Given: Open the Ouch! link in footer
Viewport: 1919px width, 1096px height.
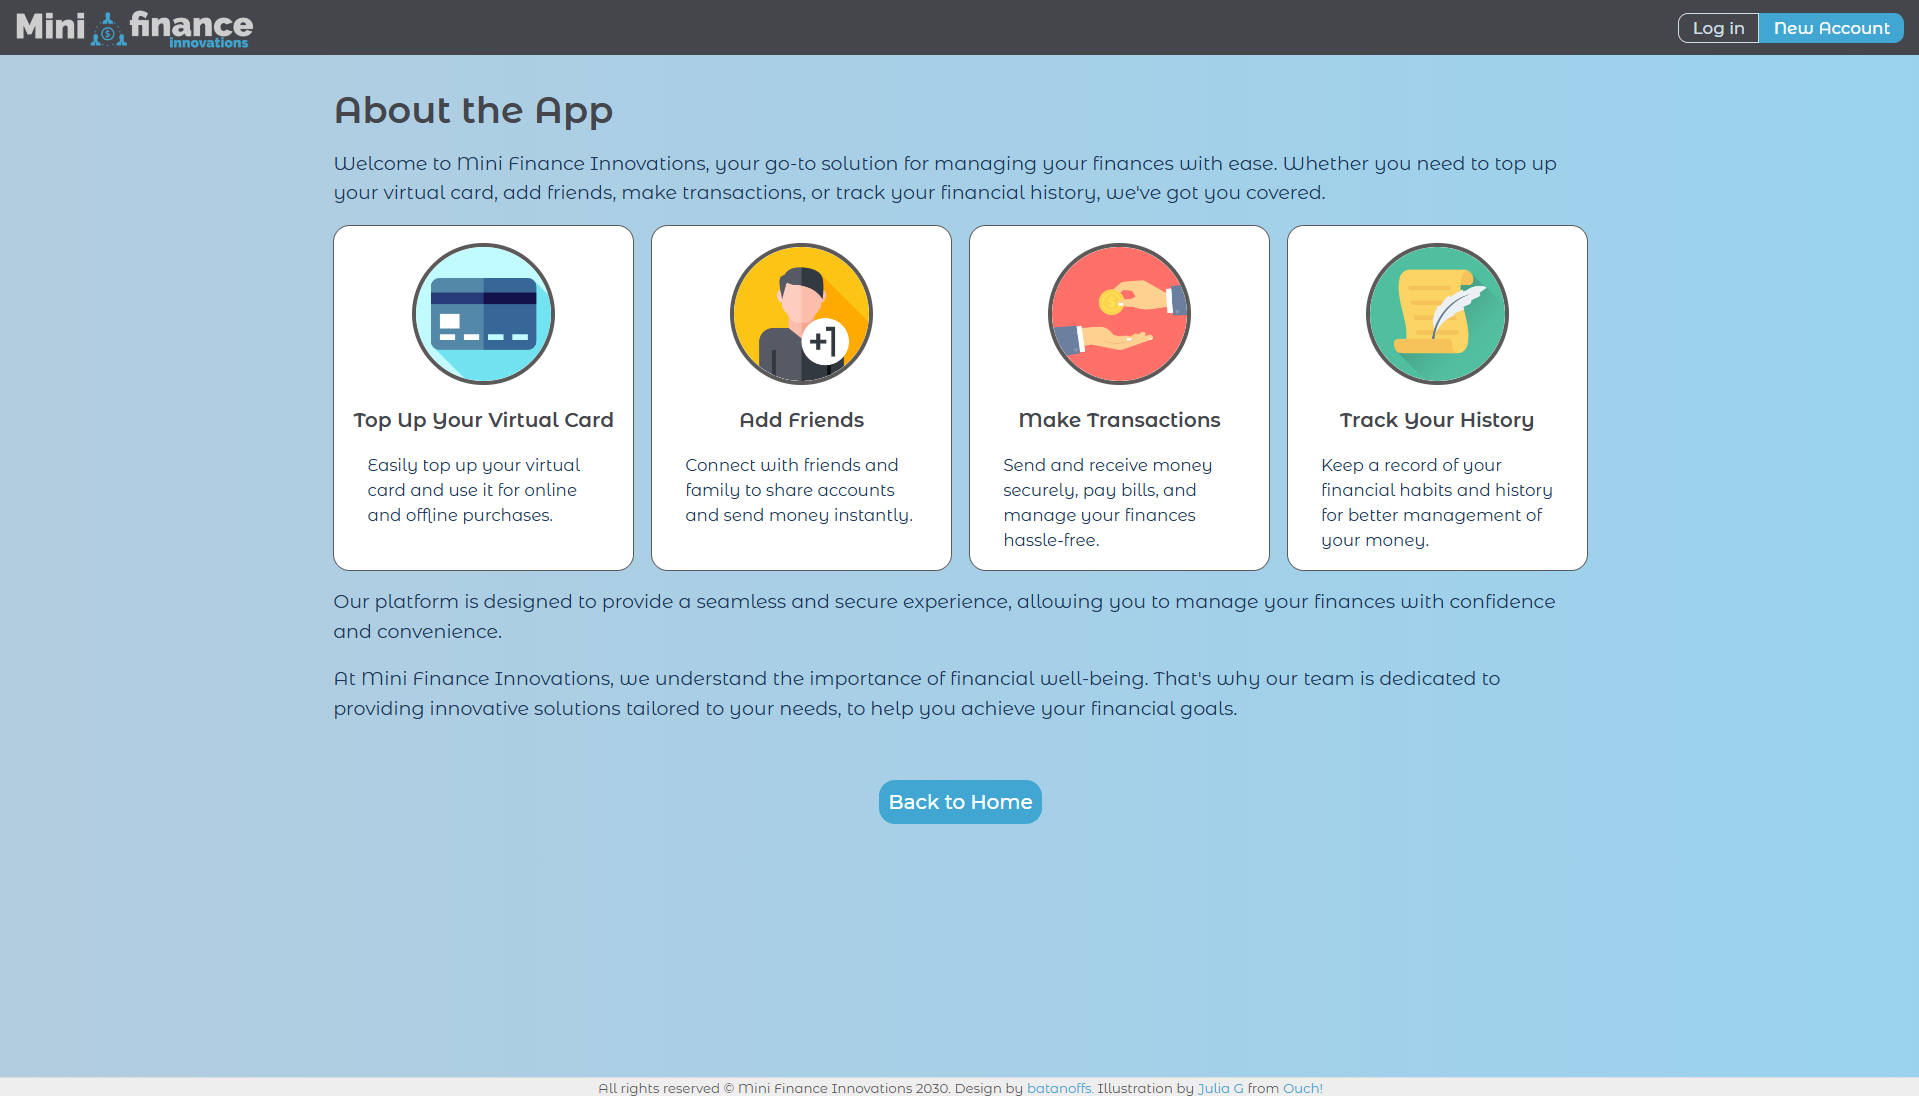Looking at the screenshot, I should 1302,1088.
